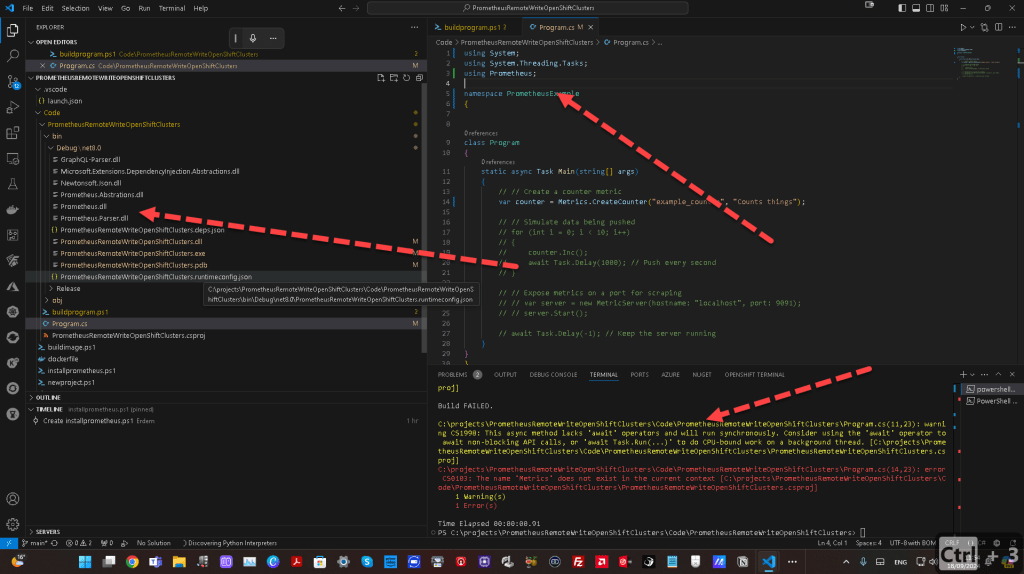Open the Docker whale view
Image resolution: width=1024 pixels, height=574 pixels.
(x=12, y=210)
